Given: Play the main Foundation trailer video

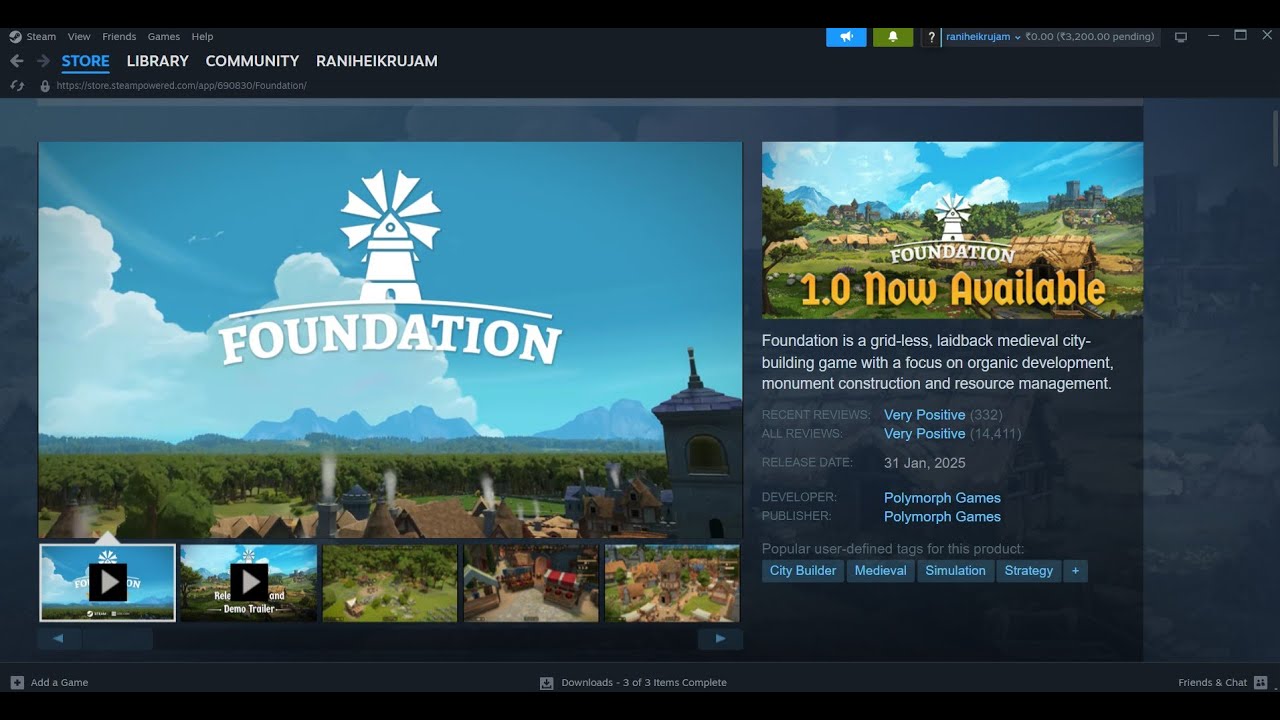Looking at the screenshot, I should tap(390, 340).
